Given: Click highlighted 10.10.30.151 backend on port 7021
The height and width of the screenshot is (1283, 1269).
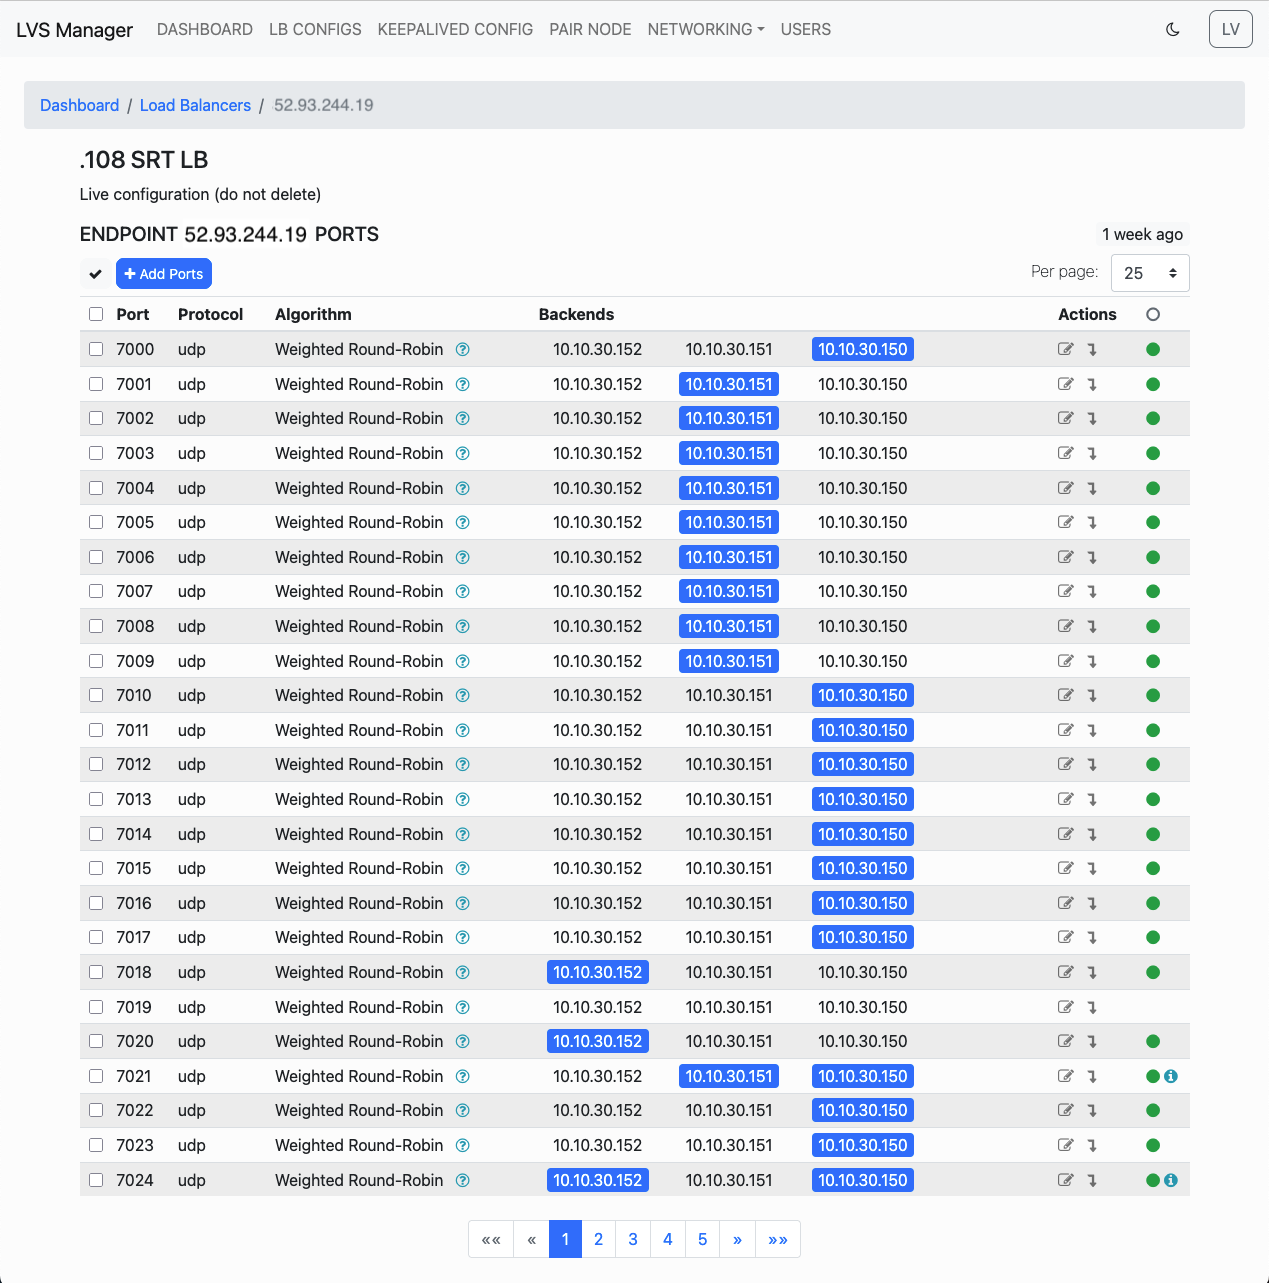Looking at the screenshot, I should pos(729,1076).
